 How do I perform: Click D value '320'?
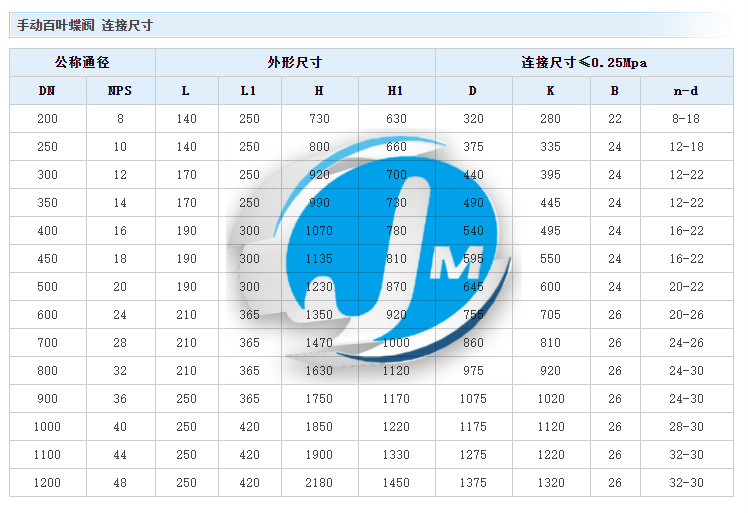[473, 119]
